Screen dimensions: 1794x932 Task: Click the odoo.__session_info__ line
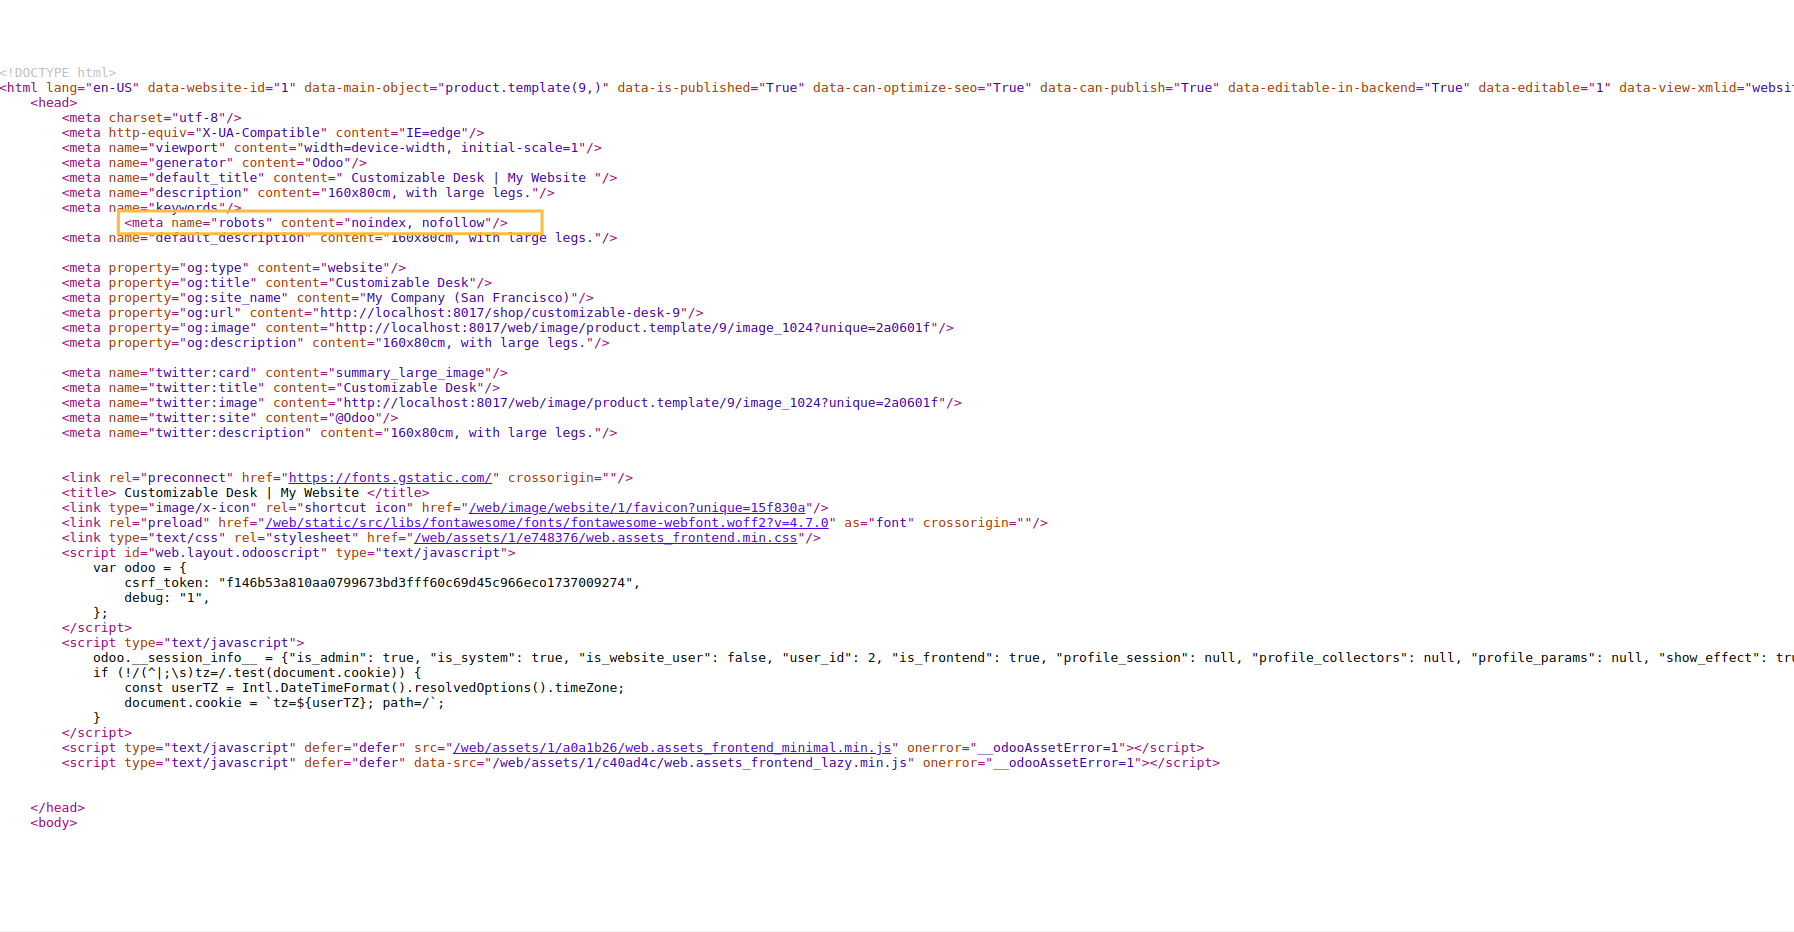click(943, 658)
